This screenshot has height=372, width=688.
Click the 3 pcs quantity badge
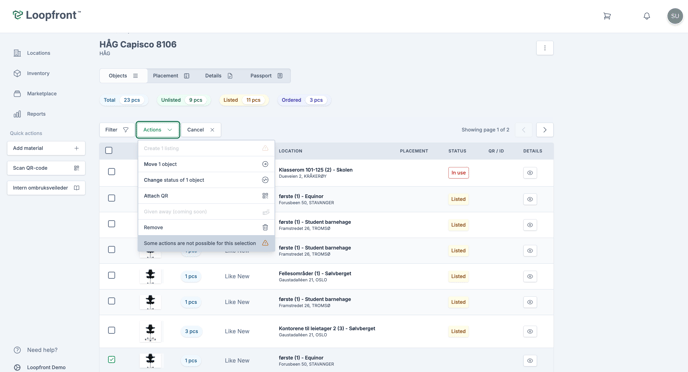click(x=191, y=331)
